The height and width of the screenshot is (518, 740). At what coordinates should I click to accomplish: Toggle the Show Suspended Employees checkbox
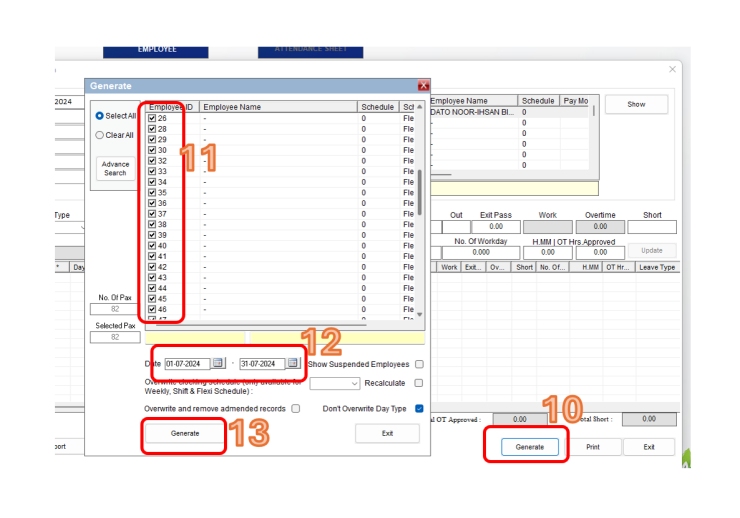pos(419,364)
